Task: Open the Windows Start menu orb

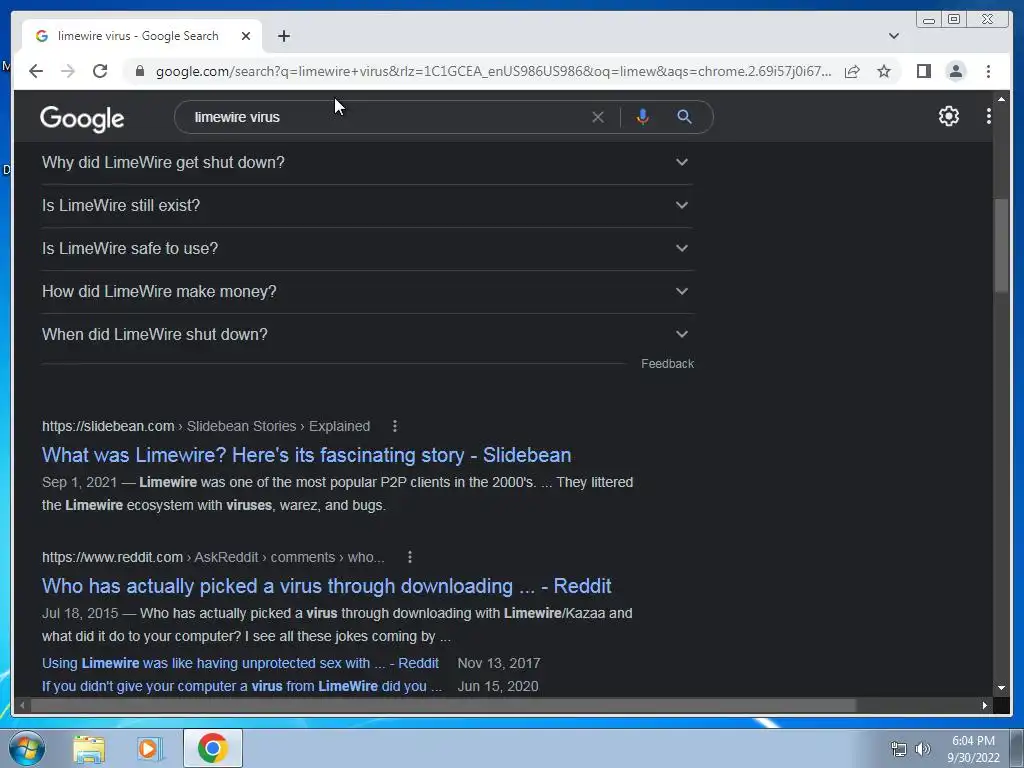Action: (27, 748)
